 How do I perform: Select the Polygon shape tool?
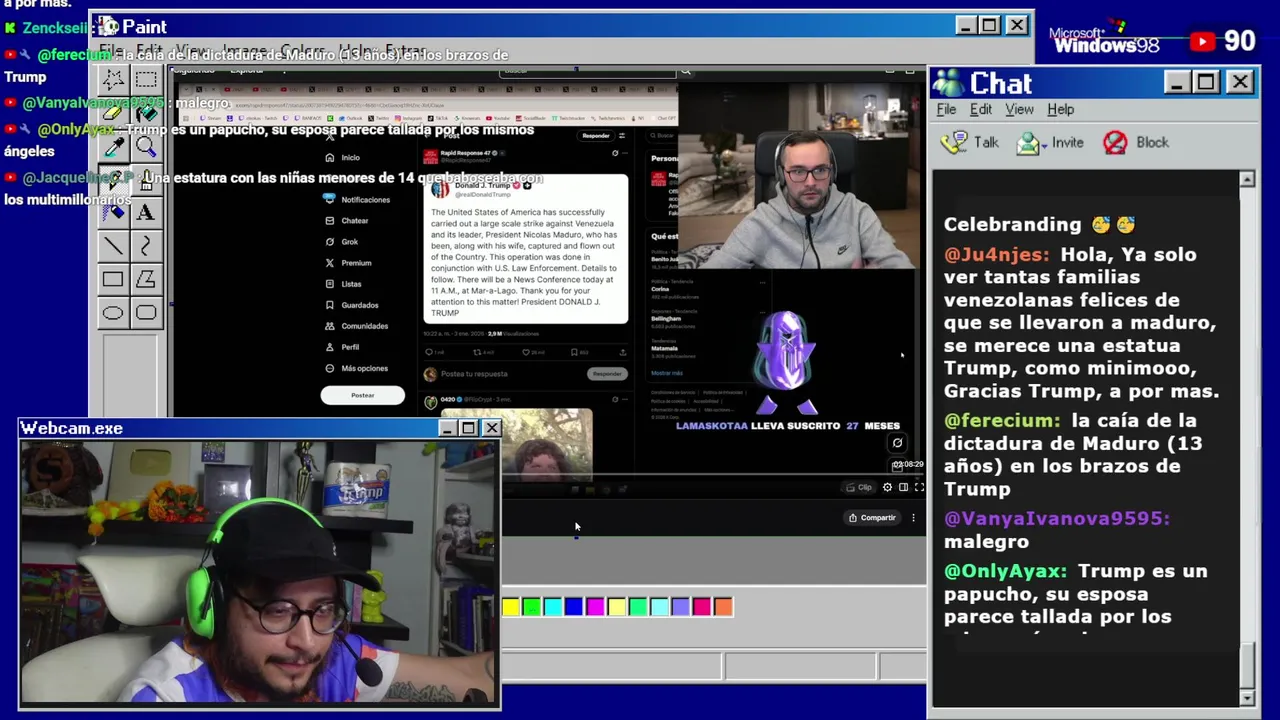tap(146, 280)
